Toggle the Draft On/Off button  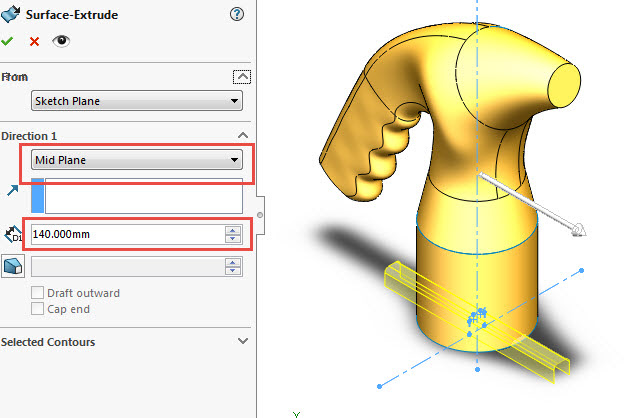coord(13,266)
